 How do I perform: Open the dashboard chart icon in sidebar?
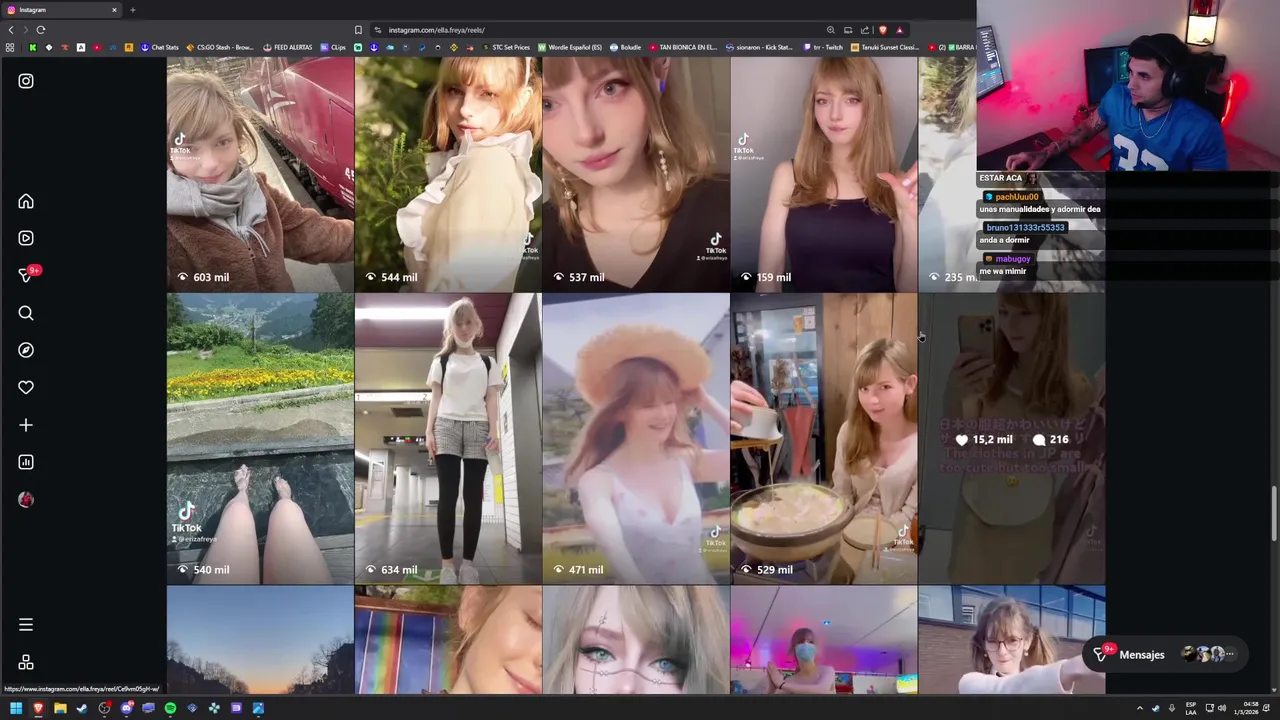[x=26, y=462]
